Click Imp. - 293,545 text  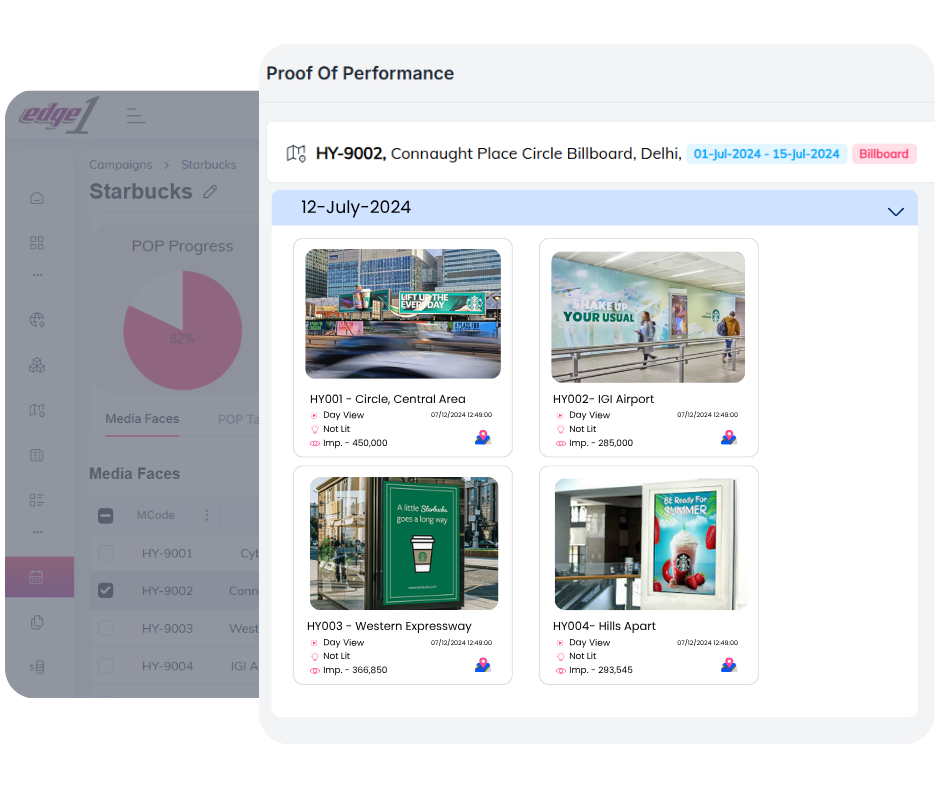click(601, 670)
